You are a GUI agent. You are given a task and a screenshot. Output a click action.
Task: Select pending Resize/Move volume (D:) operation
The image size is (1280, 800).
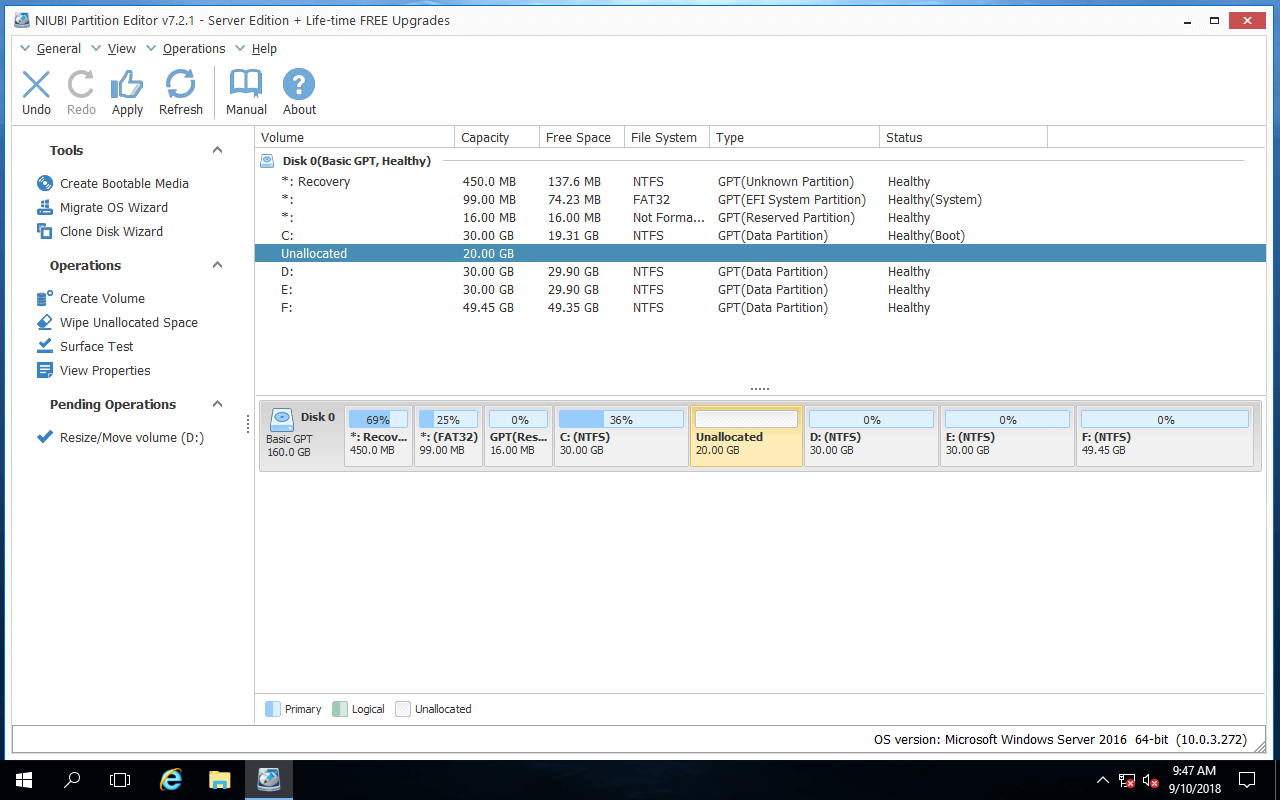pos(131,438)
